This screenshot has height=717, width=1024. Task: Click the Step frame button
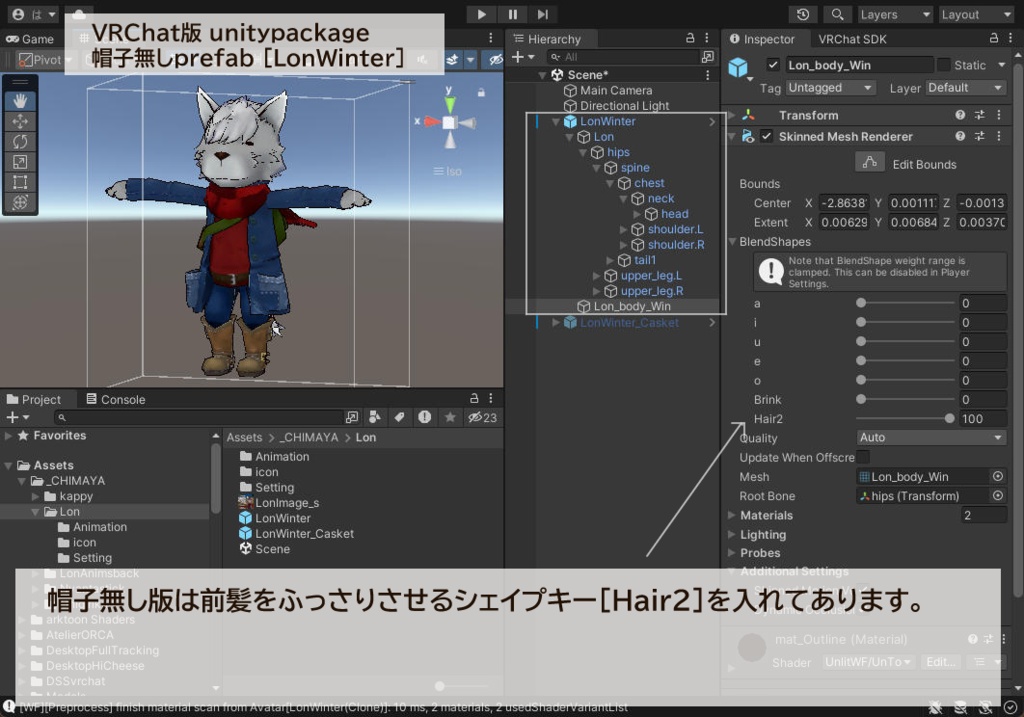tap(543, 14)
